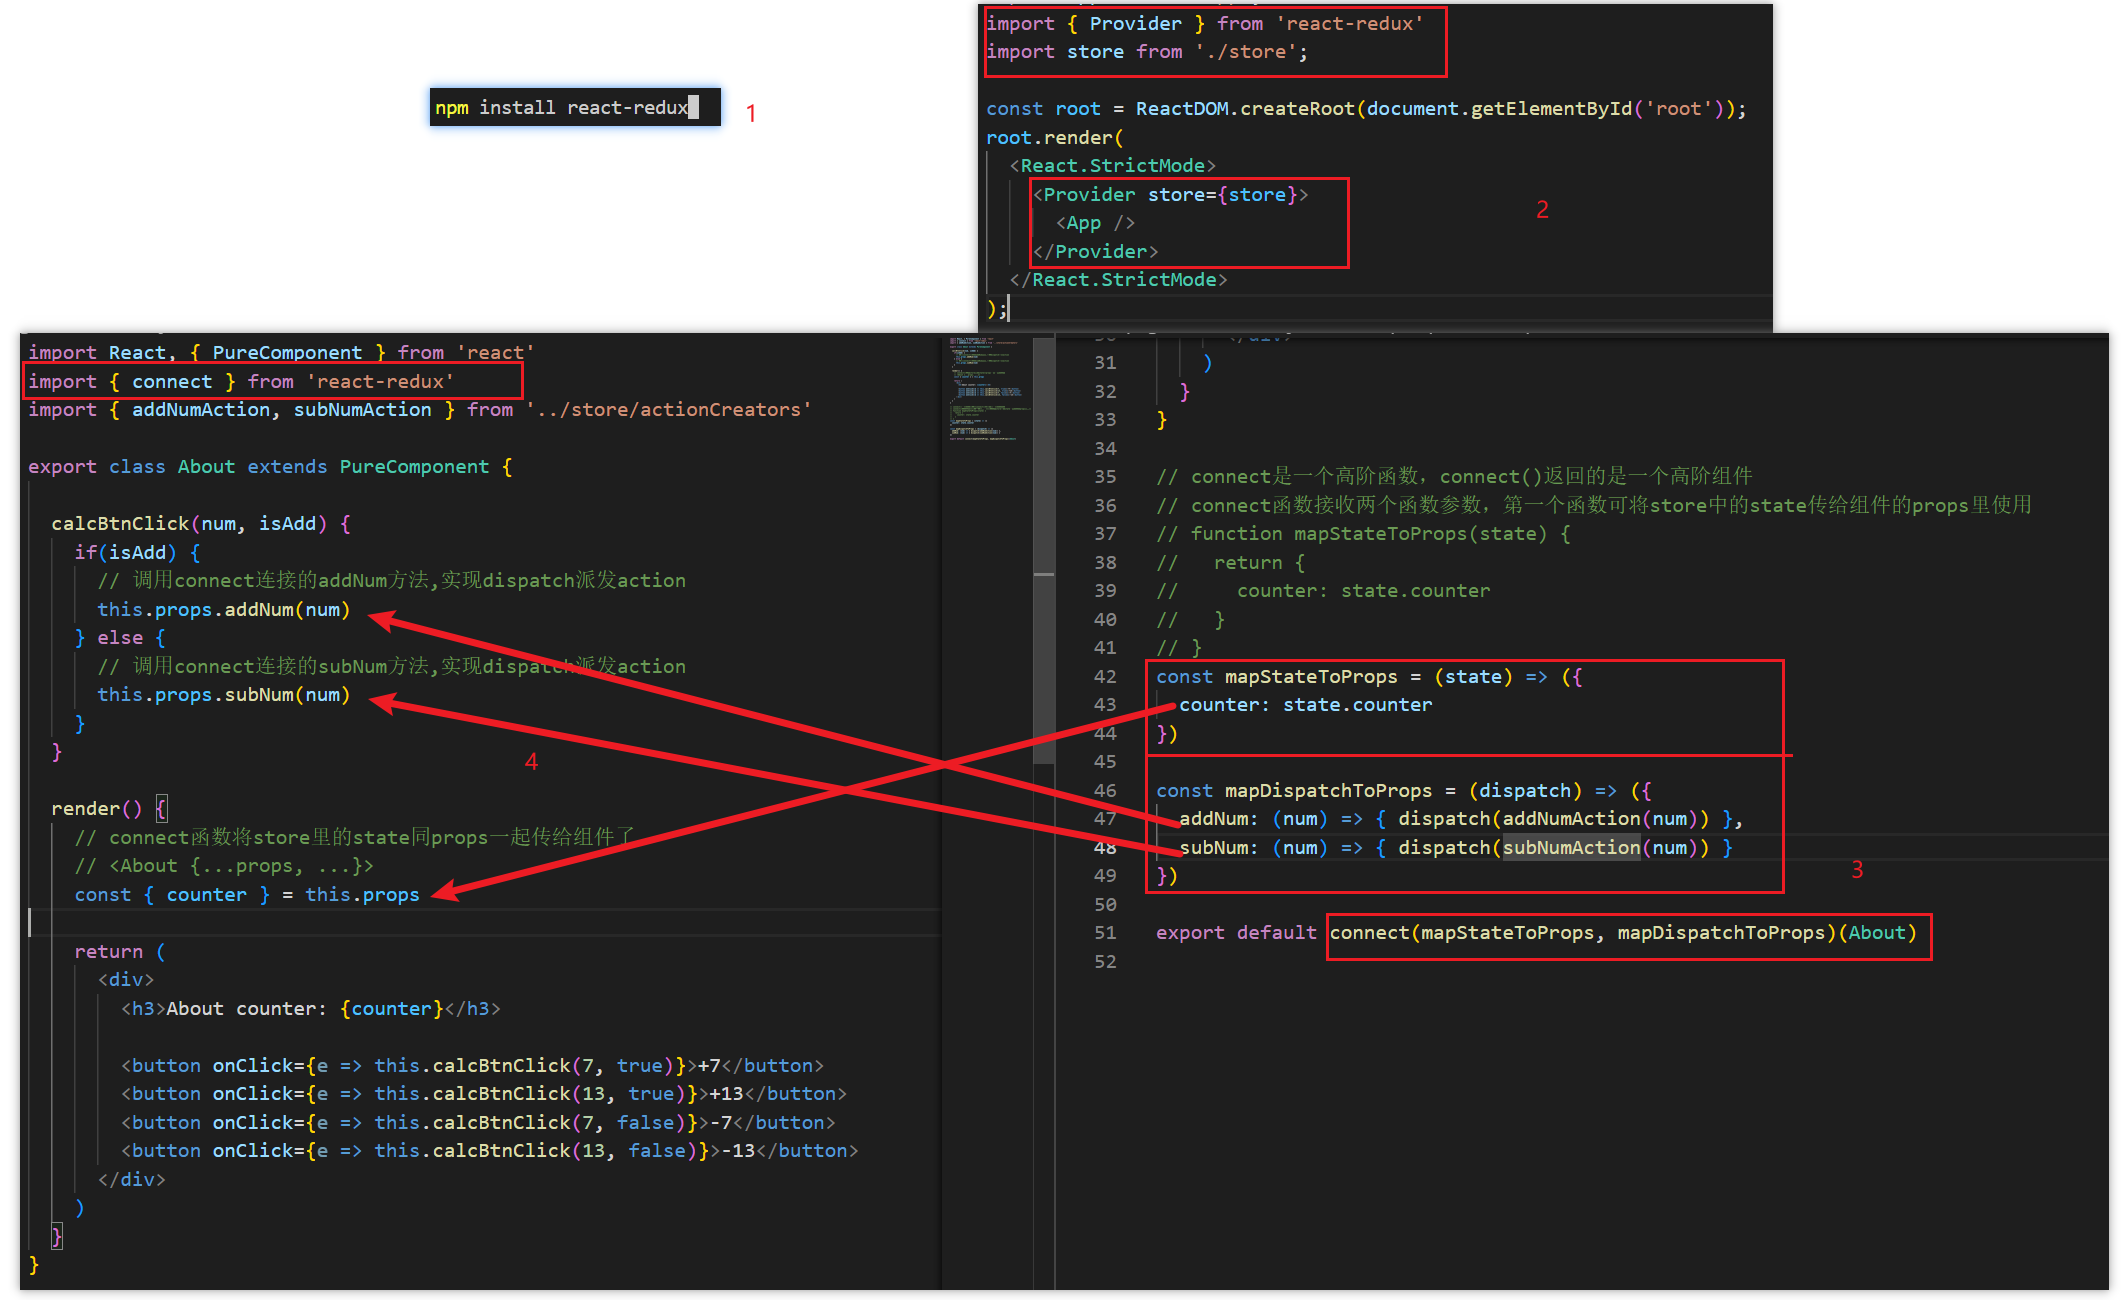This screenshot has width=2121, height=1300.
Task: Click the this.props.addNum(num) call
Action: point(223,609)
